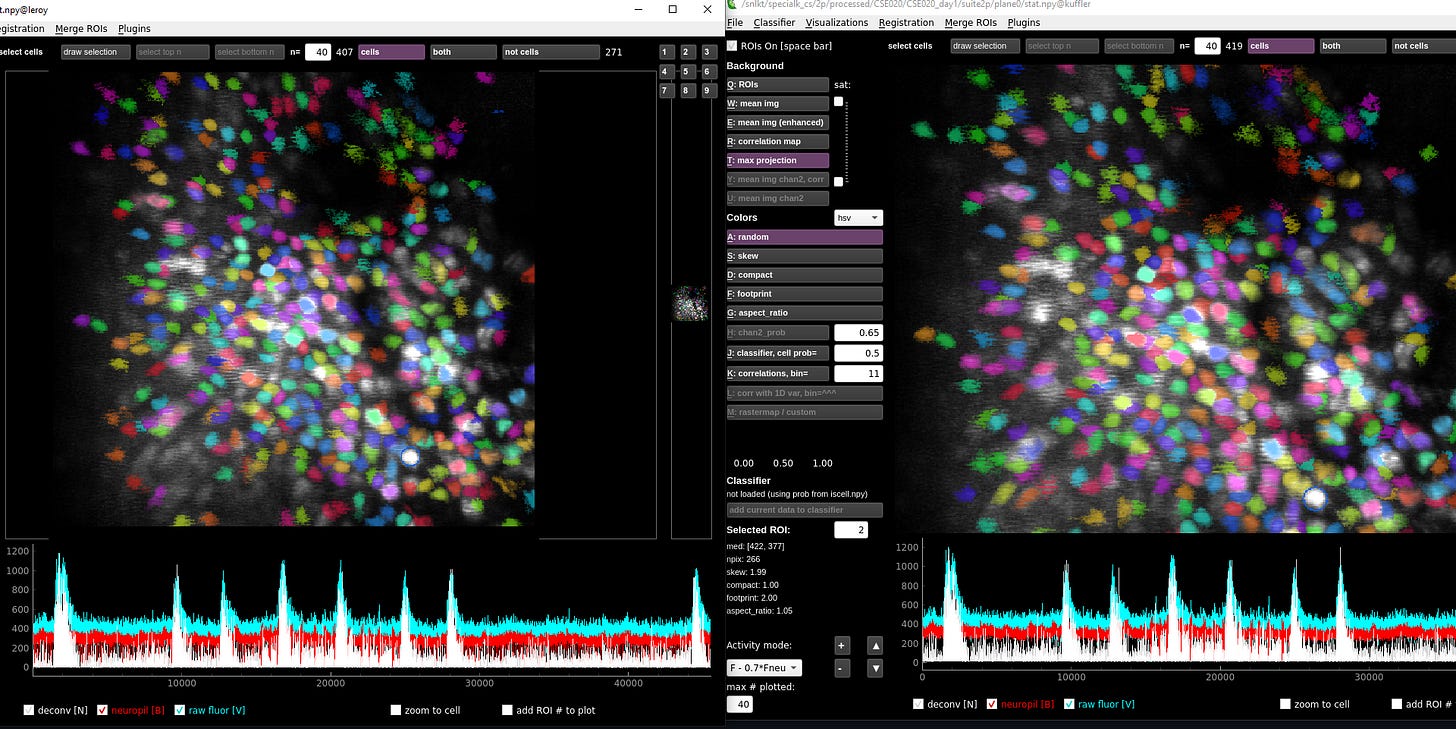Screen dimensions: 1456x729
Task: Open Merge ROIs menu in leroy window
Action: [81, 29]
